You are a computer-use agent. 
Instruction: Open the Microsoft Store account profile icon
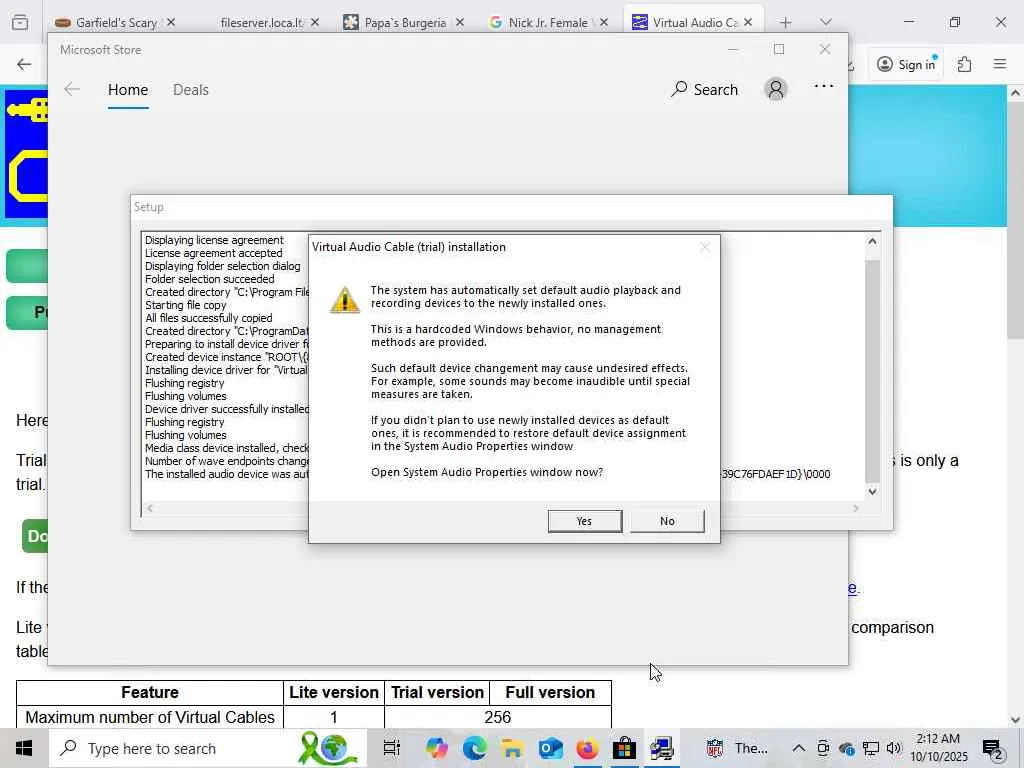[x=776, y=89]
